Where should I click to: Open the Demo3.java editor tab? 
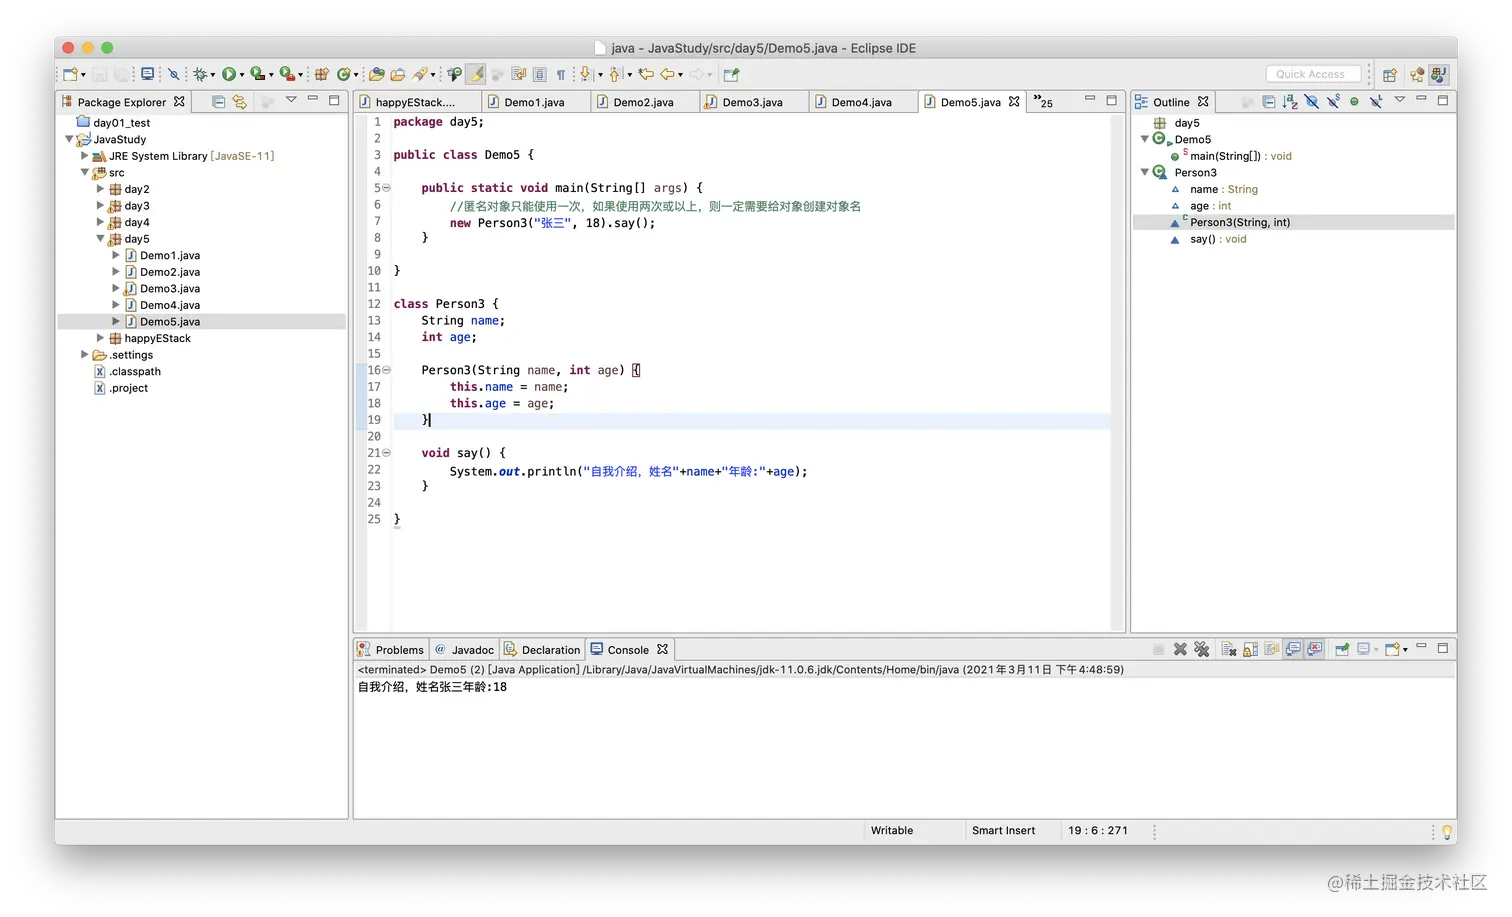click(x=752, y=102)
